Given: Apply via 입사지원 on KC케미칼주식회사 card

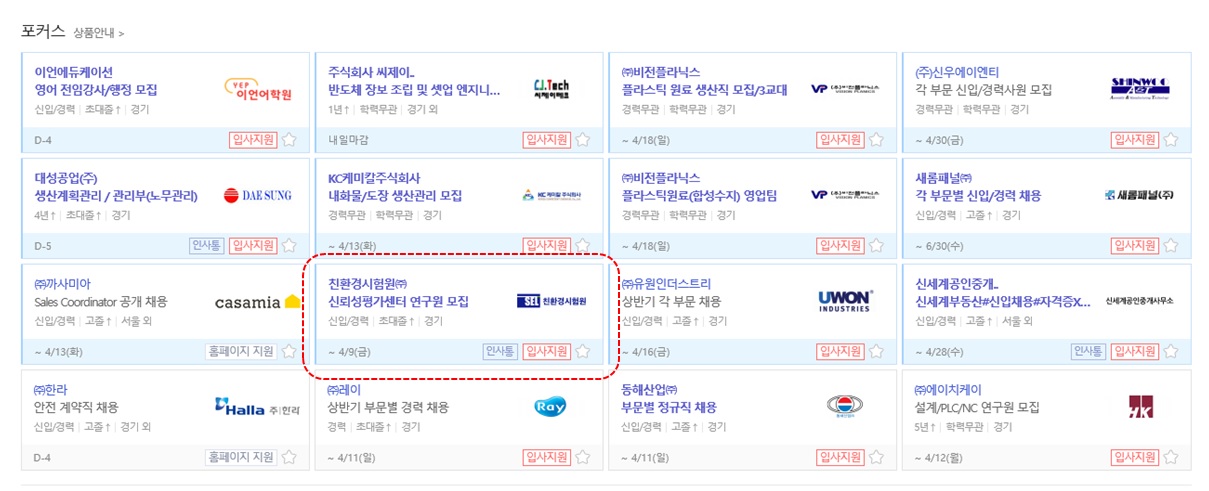Looking at the screenshot, I should coord(546,246).
